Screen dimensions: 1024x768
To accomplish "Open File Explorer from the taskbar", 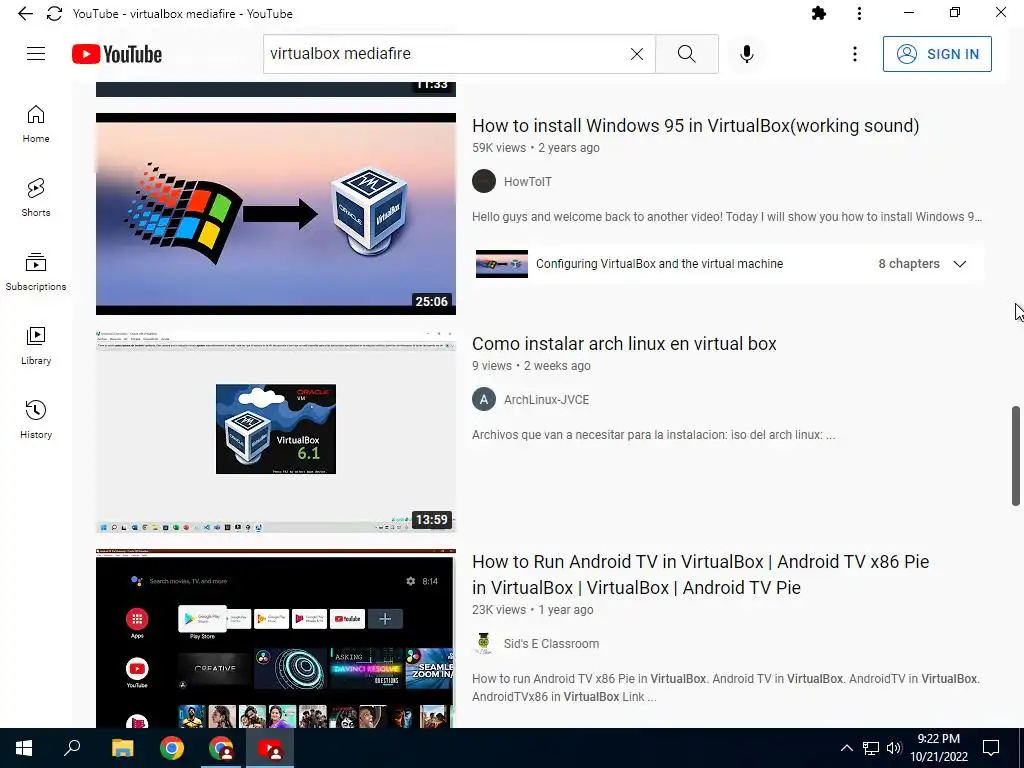I will pos(122,748).
